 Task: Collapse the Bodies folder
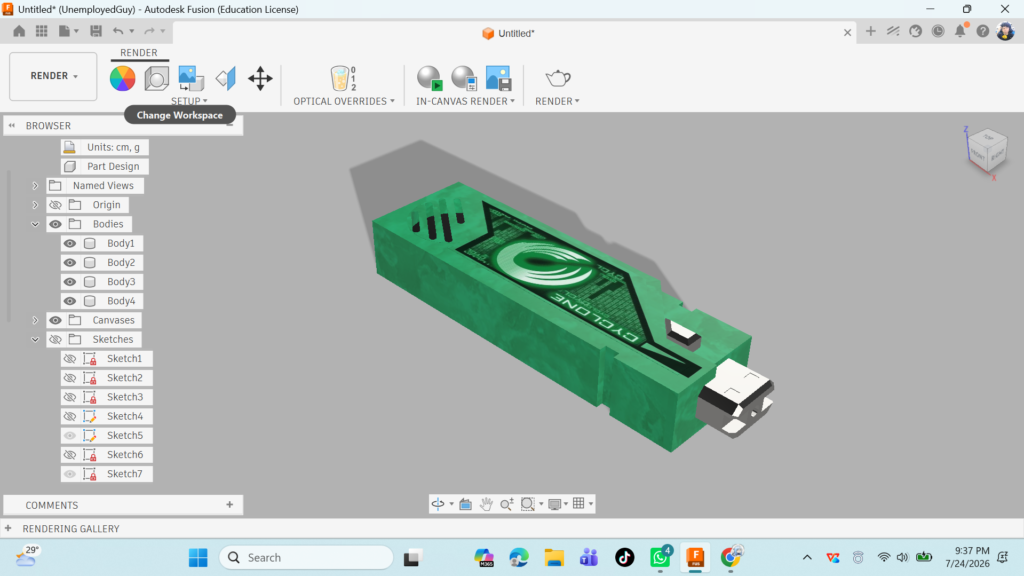tap(35, 224)
